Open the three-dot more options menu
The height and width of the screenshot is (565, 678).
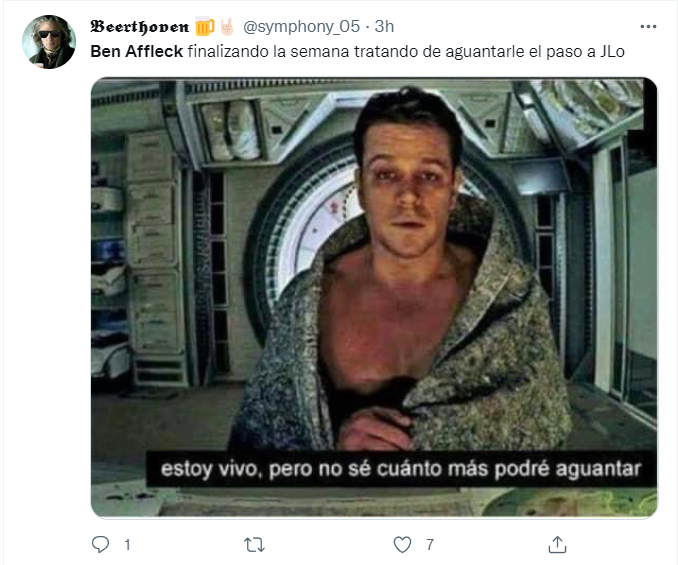[x=648, y=27]
